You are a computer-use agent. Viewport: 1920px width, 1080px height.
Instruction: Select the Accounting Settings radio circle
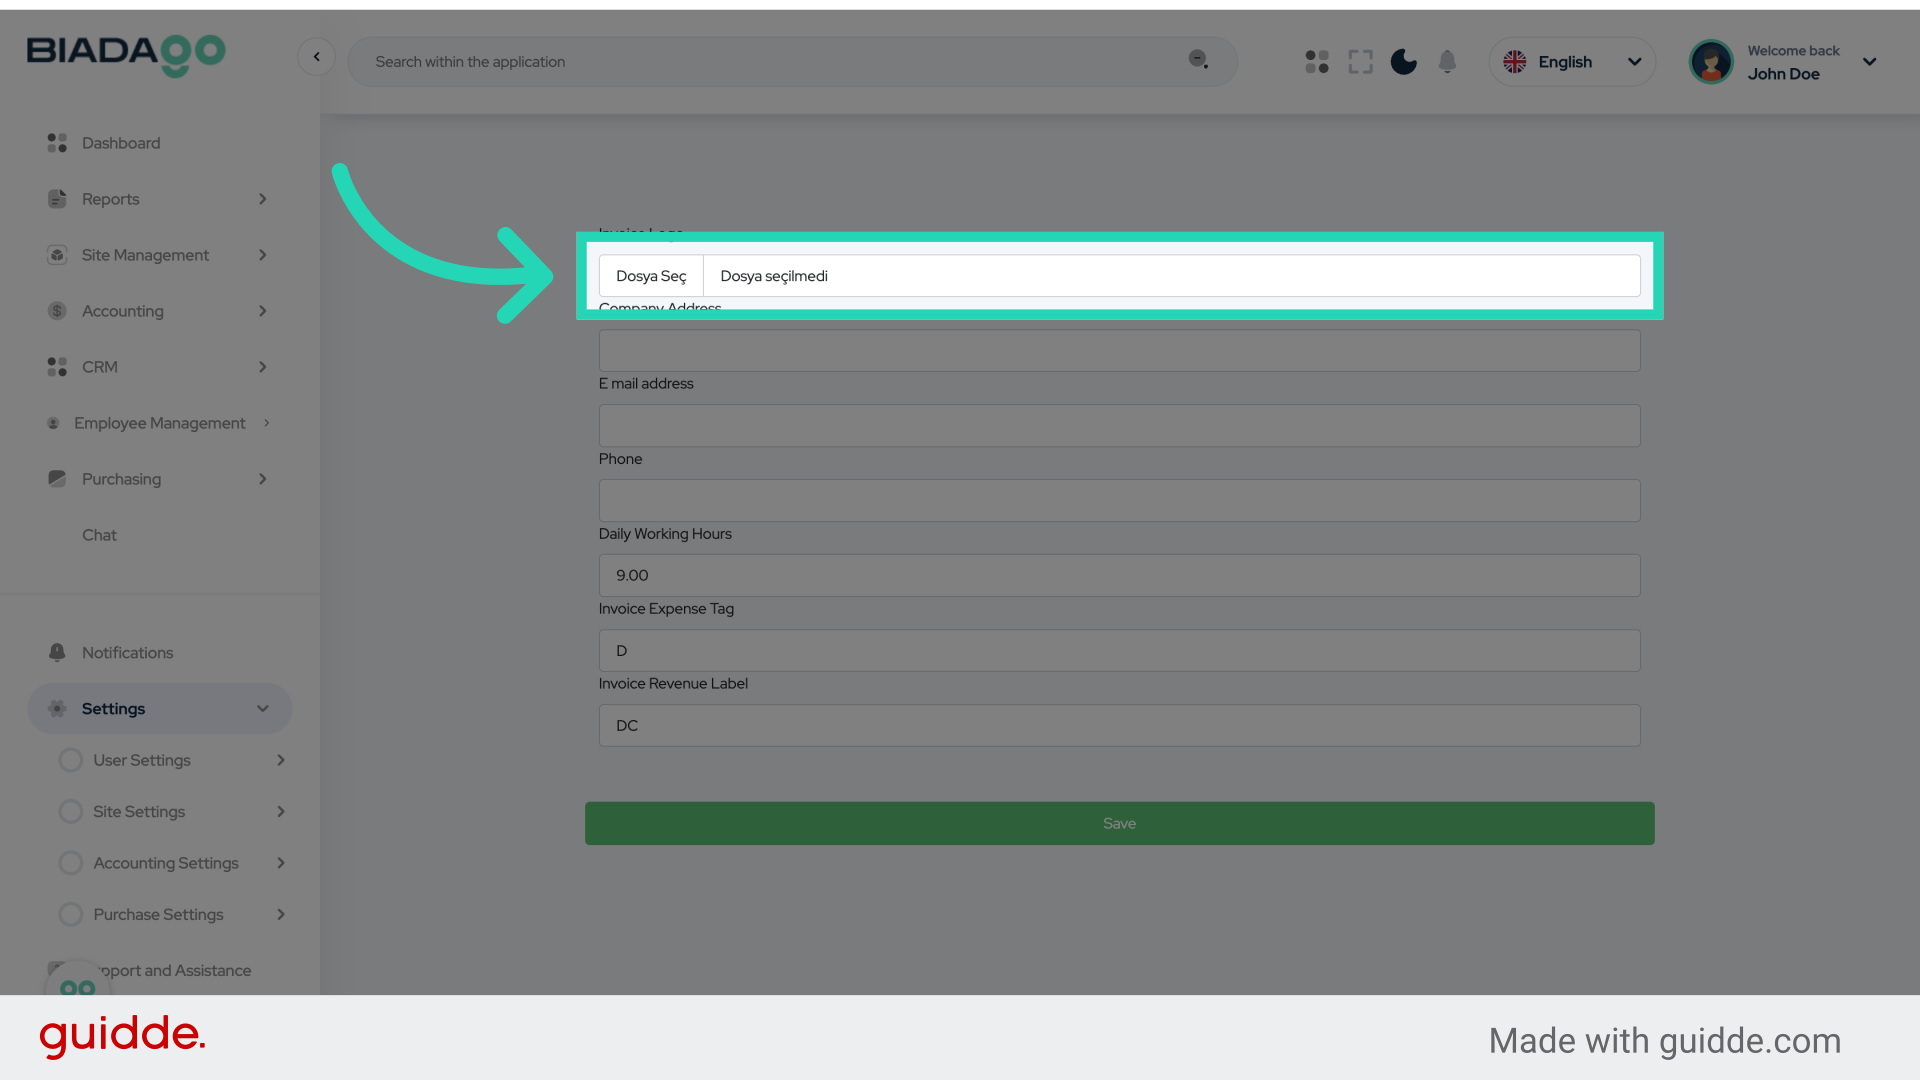tap(71, 863)
